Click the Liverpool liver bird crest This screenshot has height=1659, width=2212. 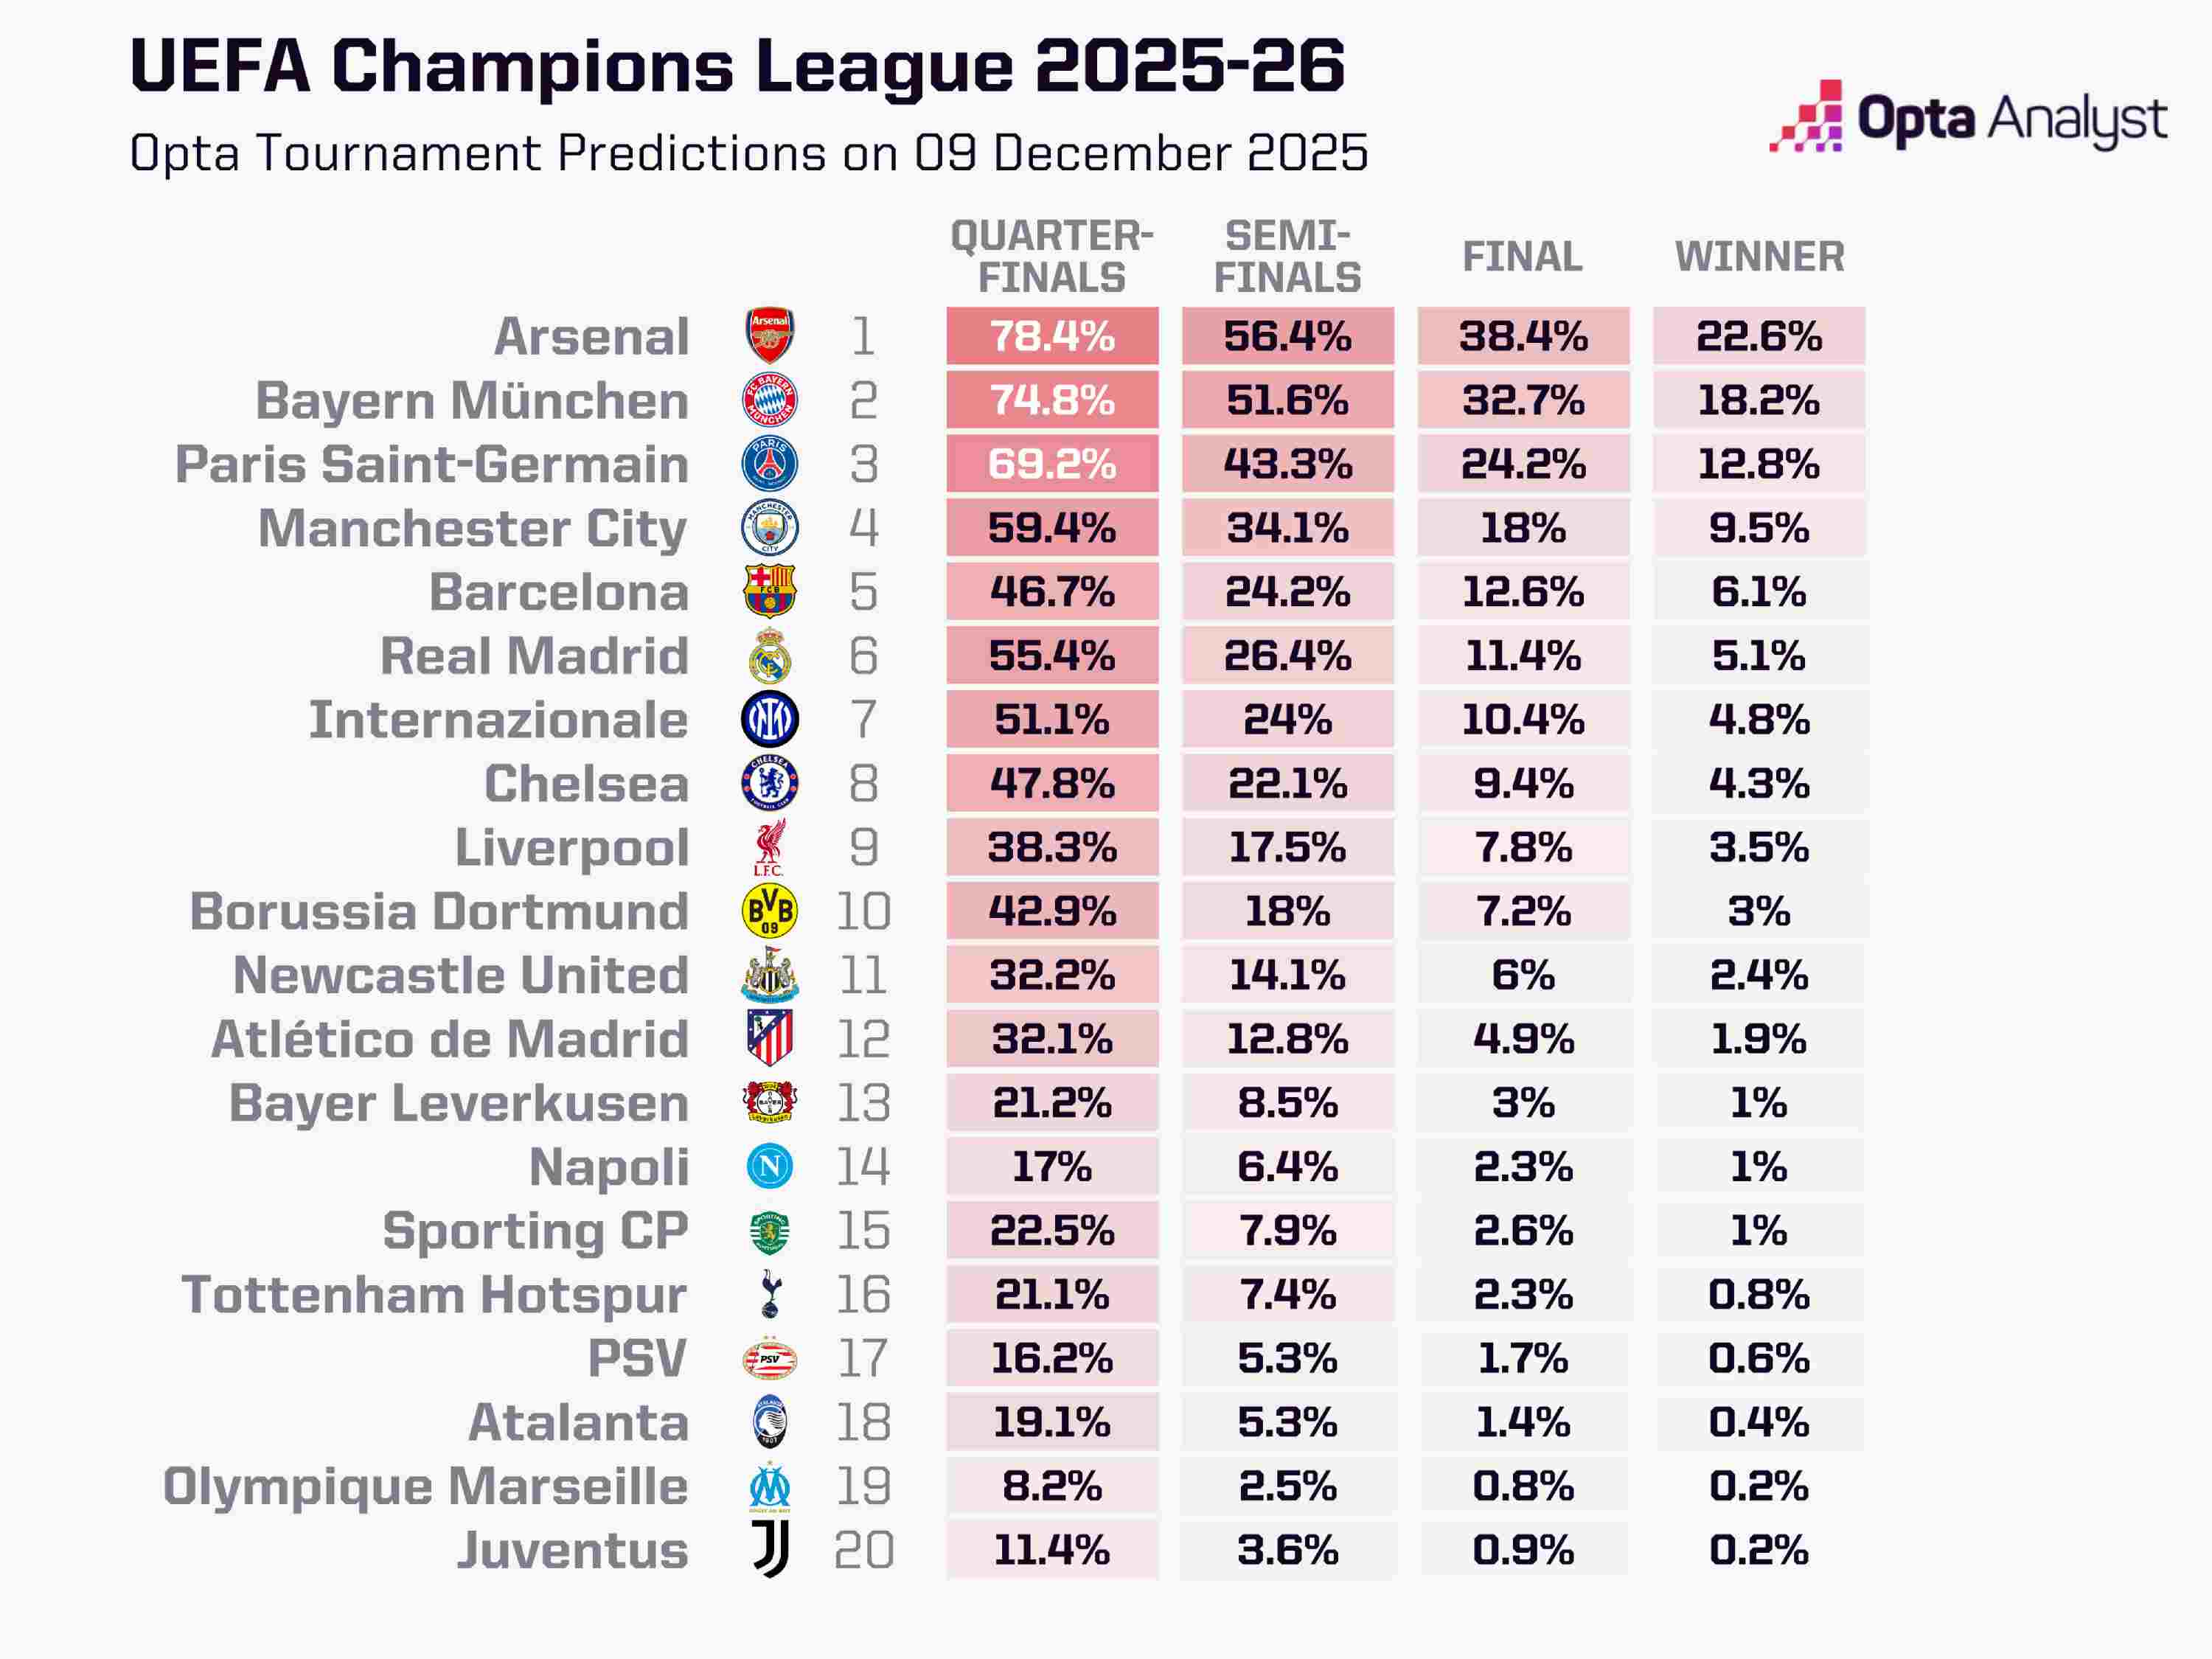(x=769, y=847)
